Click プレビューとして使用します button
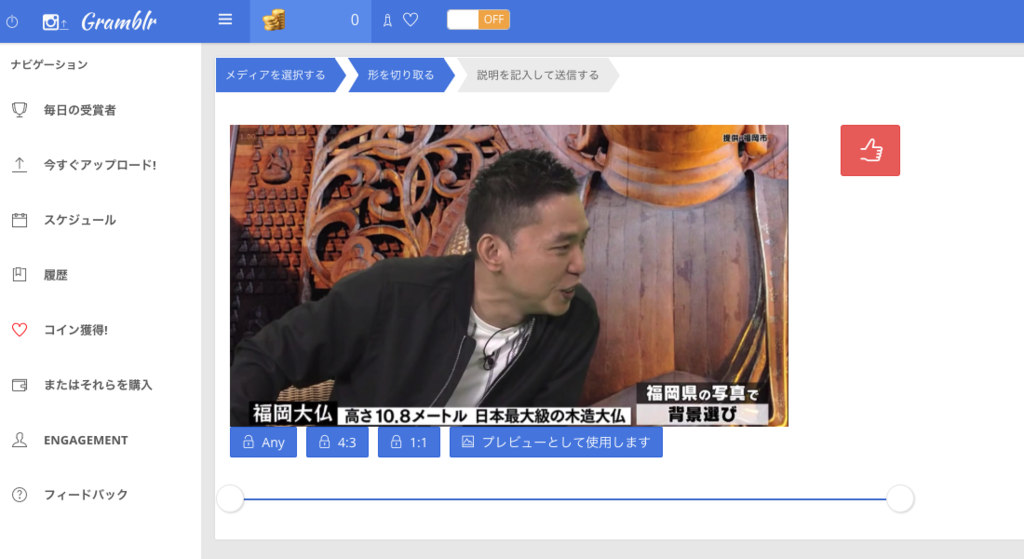The image size is (1024, 559). [x=556, y=442]
